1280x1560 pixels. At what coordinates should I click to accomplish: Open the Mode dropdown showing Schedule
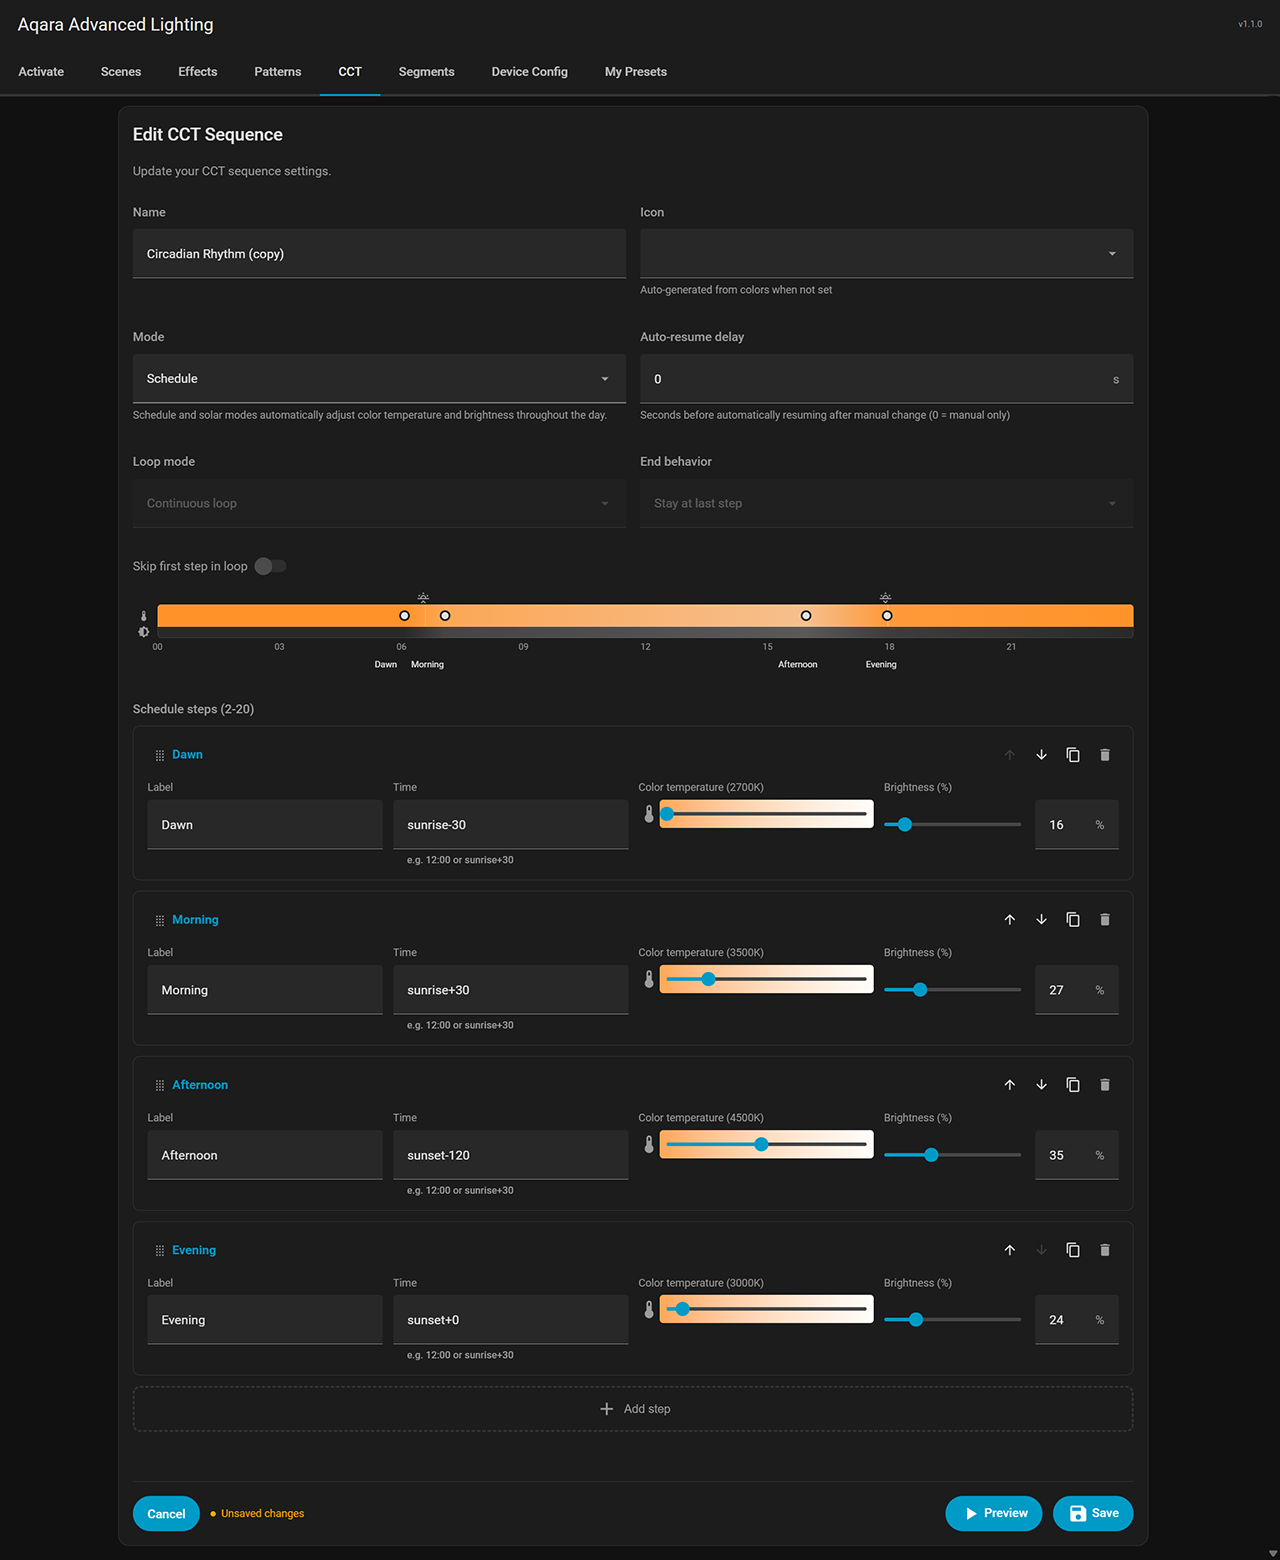coord(379,378)
